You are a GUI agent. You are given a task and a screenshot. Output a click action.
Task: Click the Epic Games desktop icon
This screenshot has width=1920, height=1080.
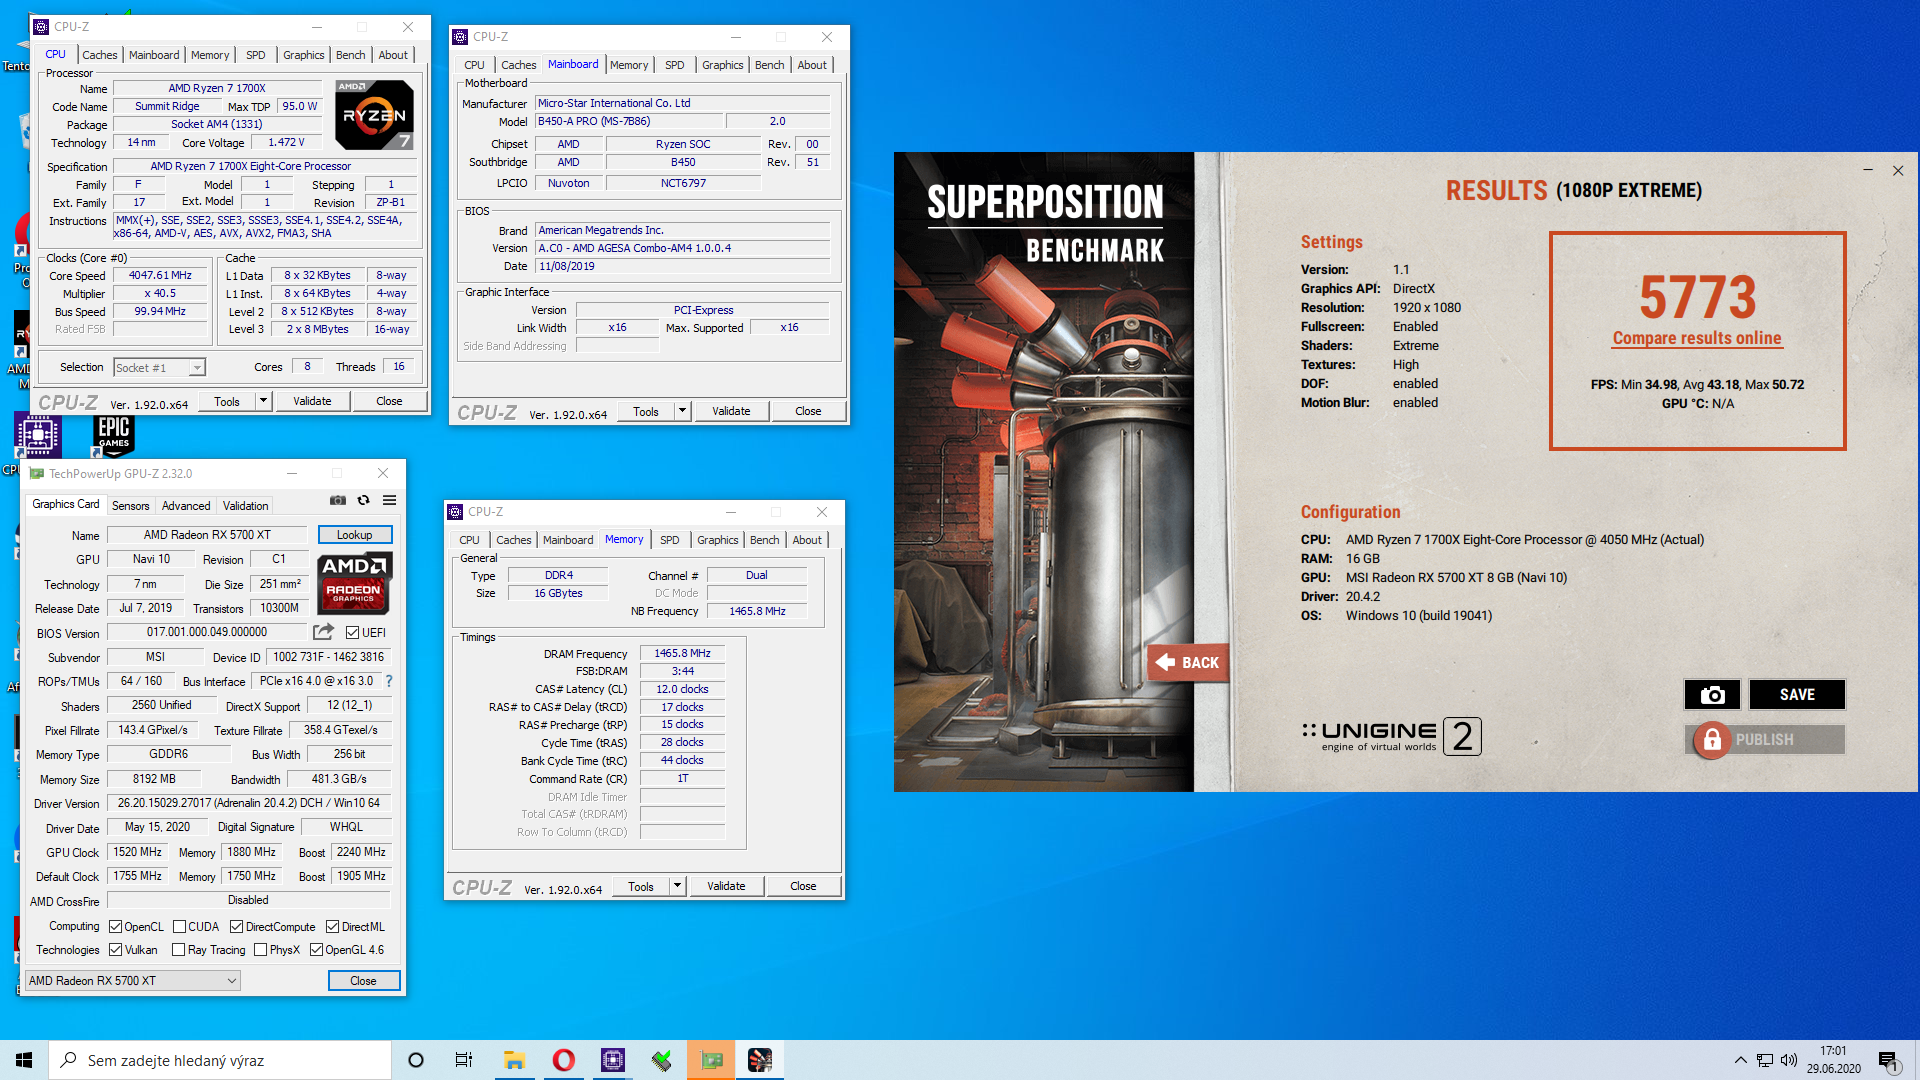pyautogui.click(x=113, y=435)
